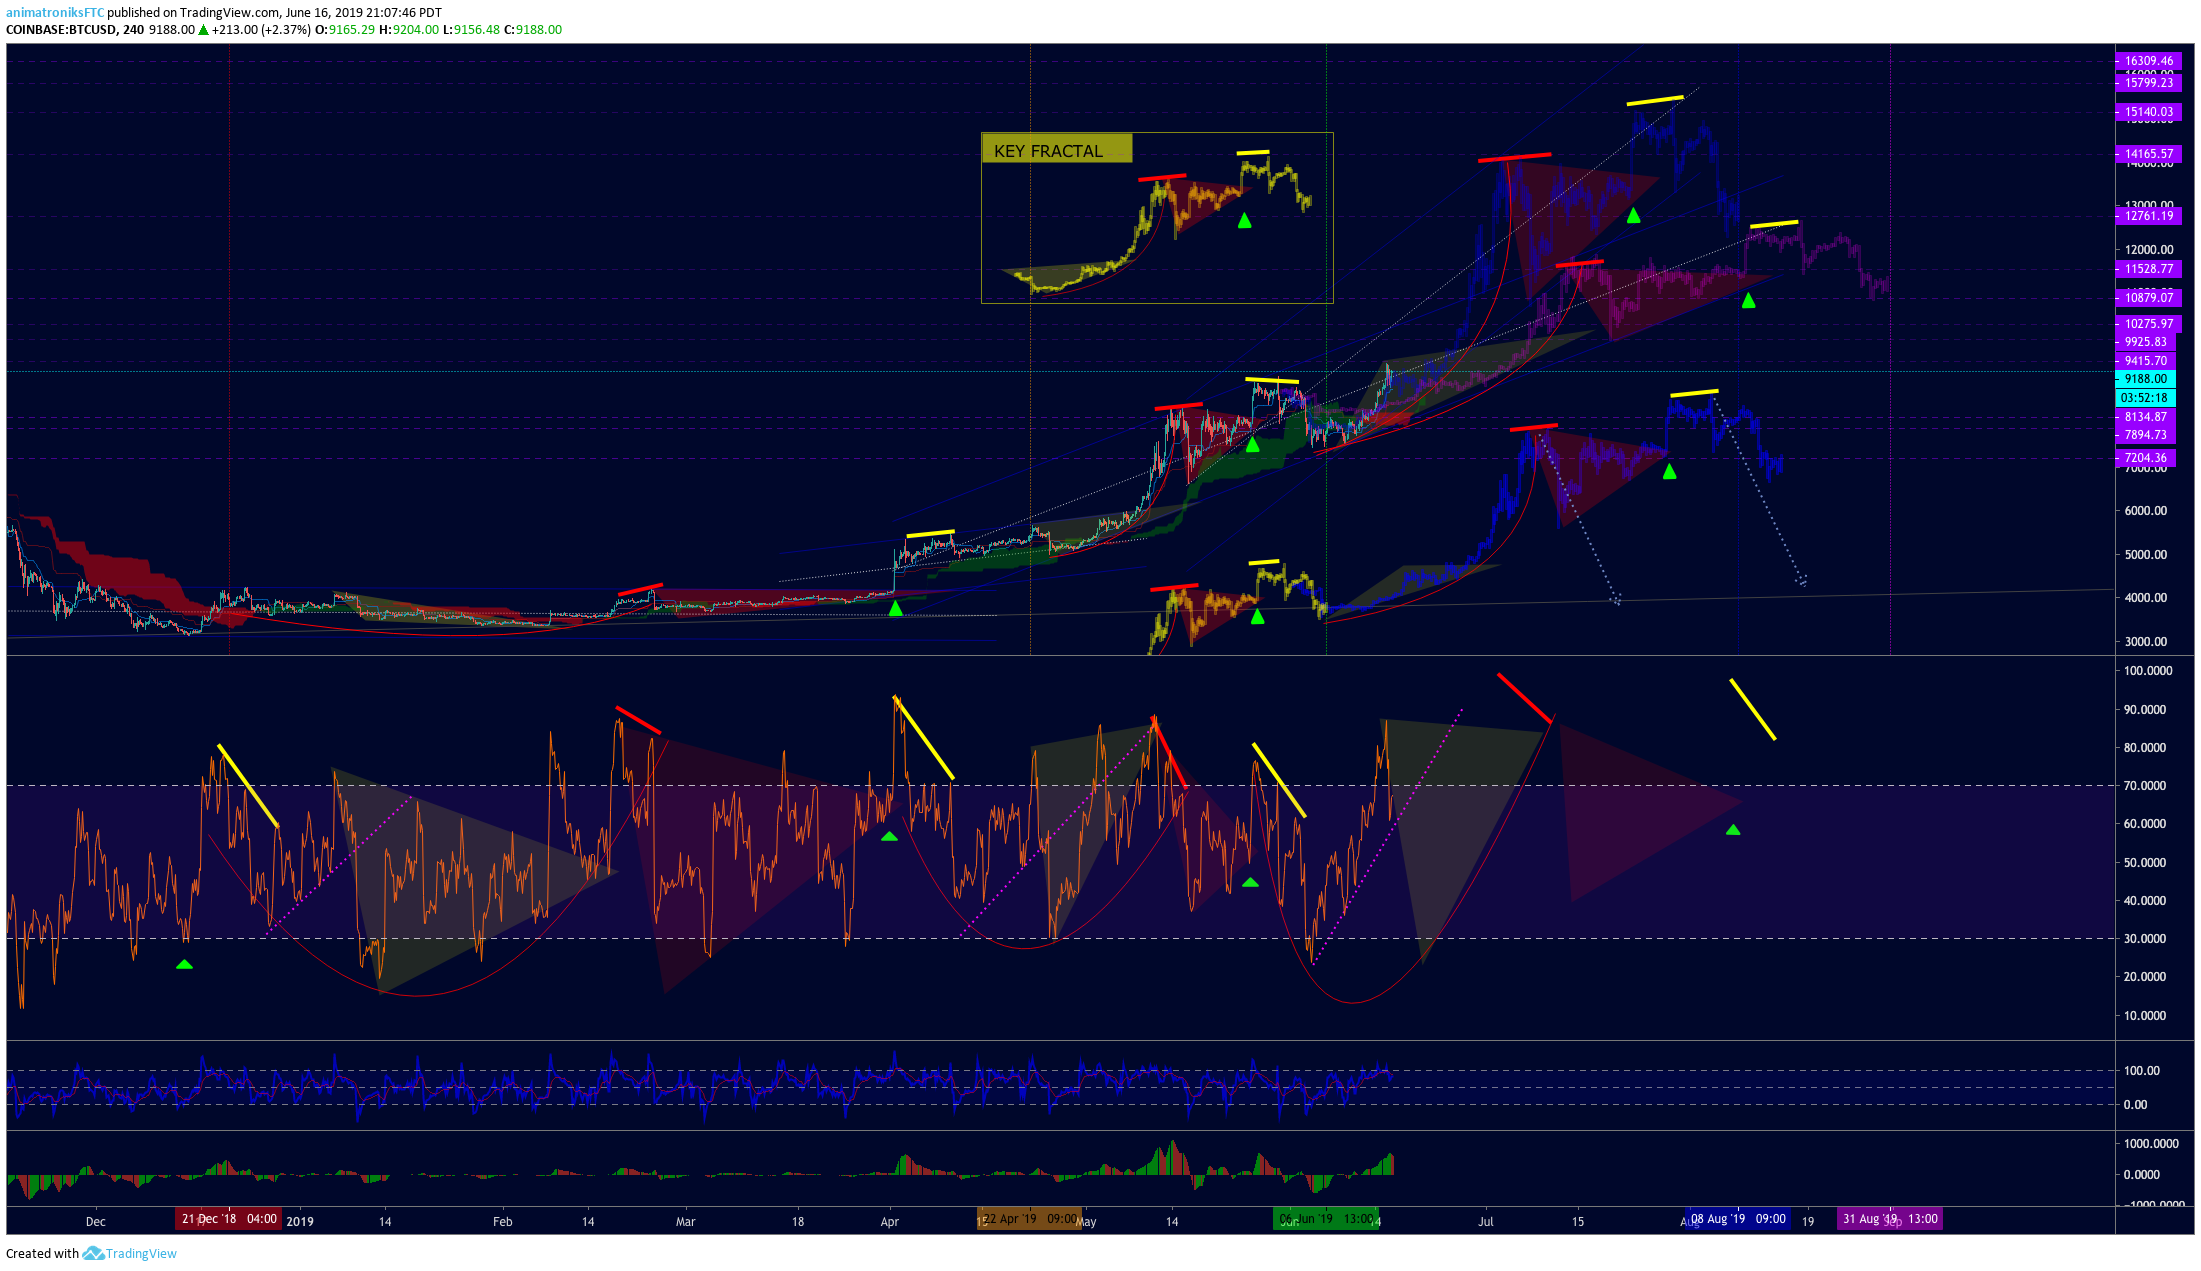Viewport: 2201px width, 1271px height.
Task: Select the 9415.70 price level label
Action: [2145, 361]
